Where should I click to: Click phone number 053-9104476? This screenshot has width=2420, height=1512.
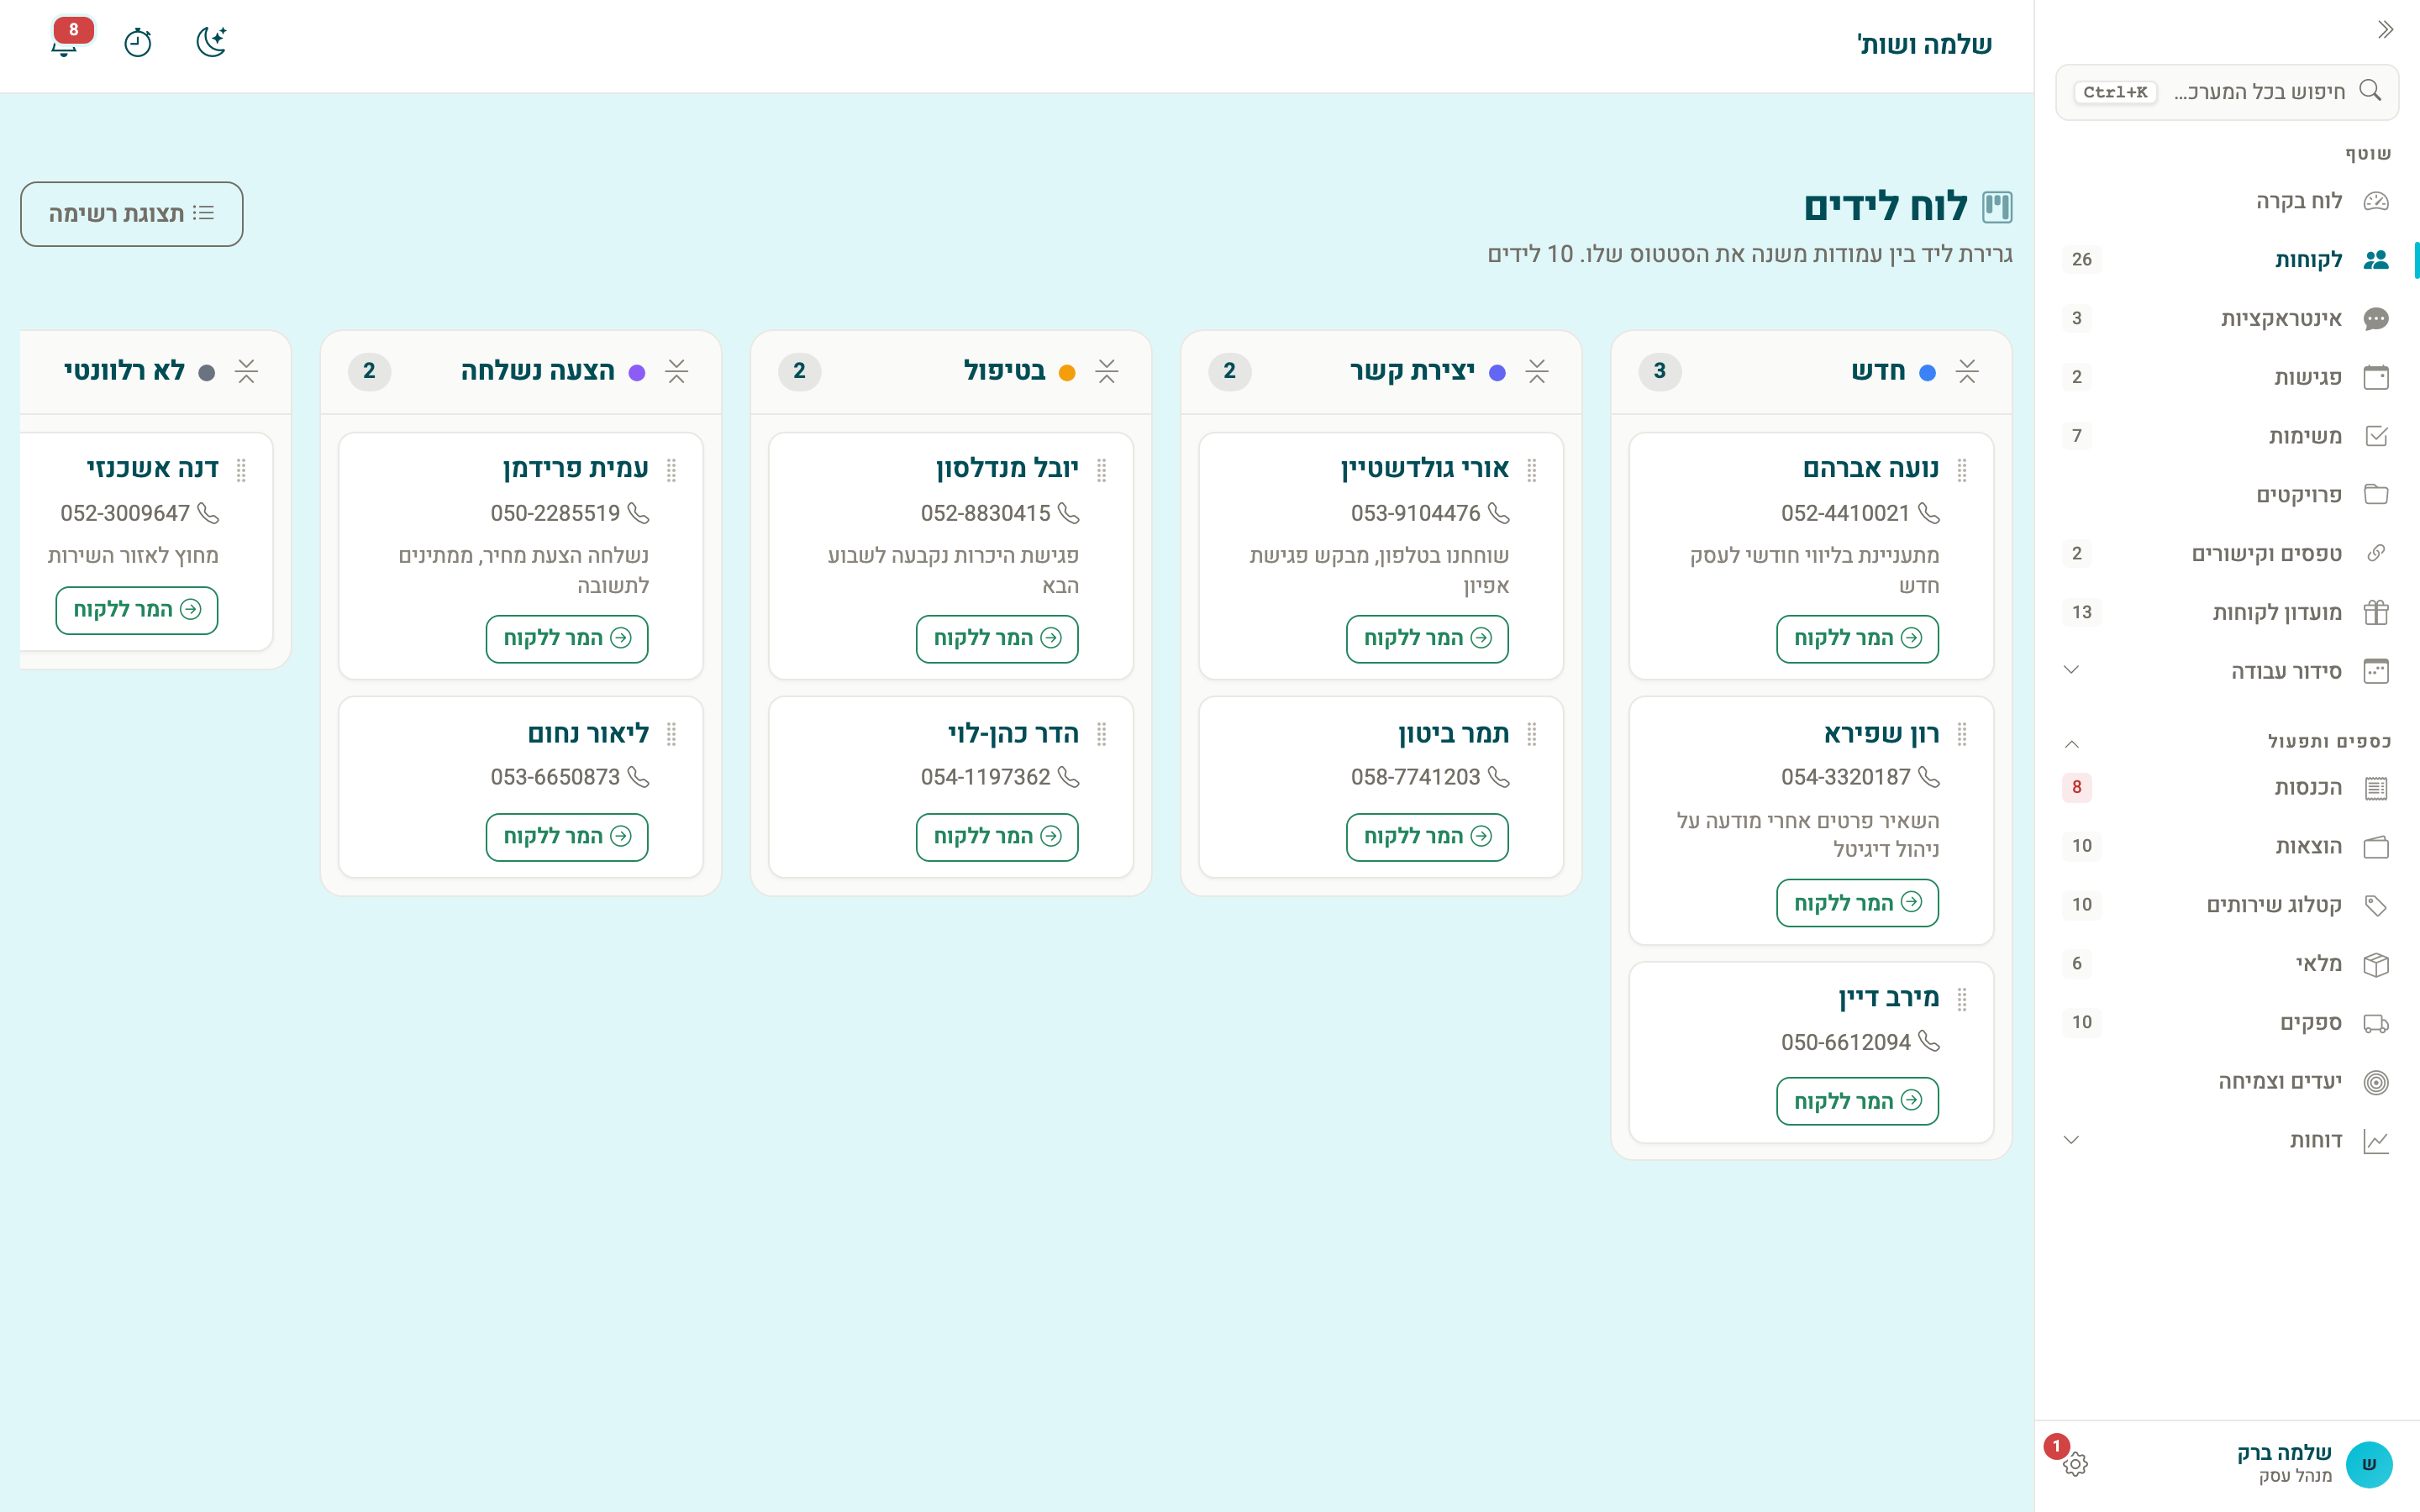[x=1415, y=514]
